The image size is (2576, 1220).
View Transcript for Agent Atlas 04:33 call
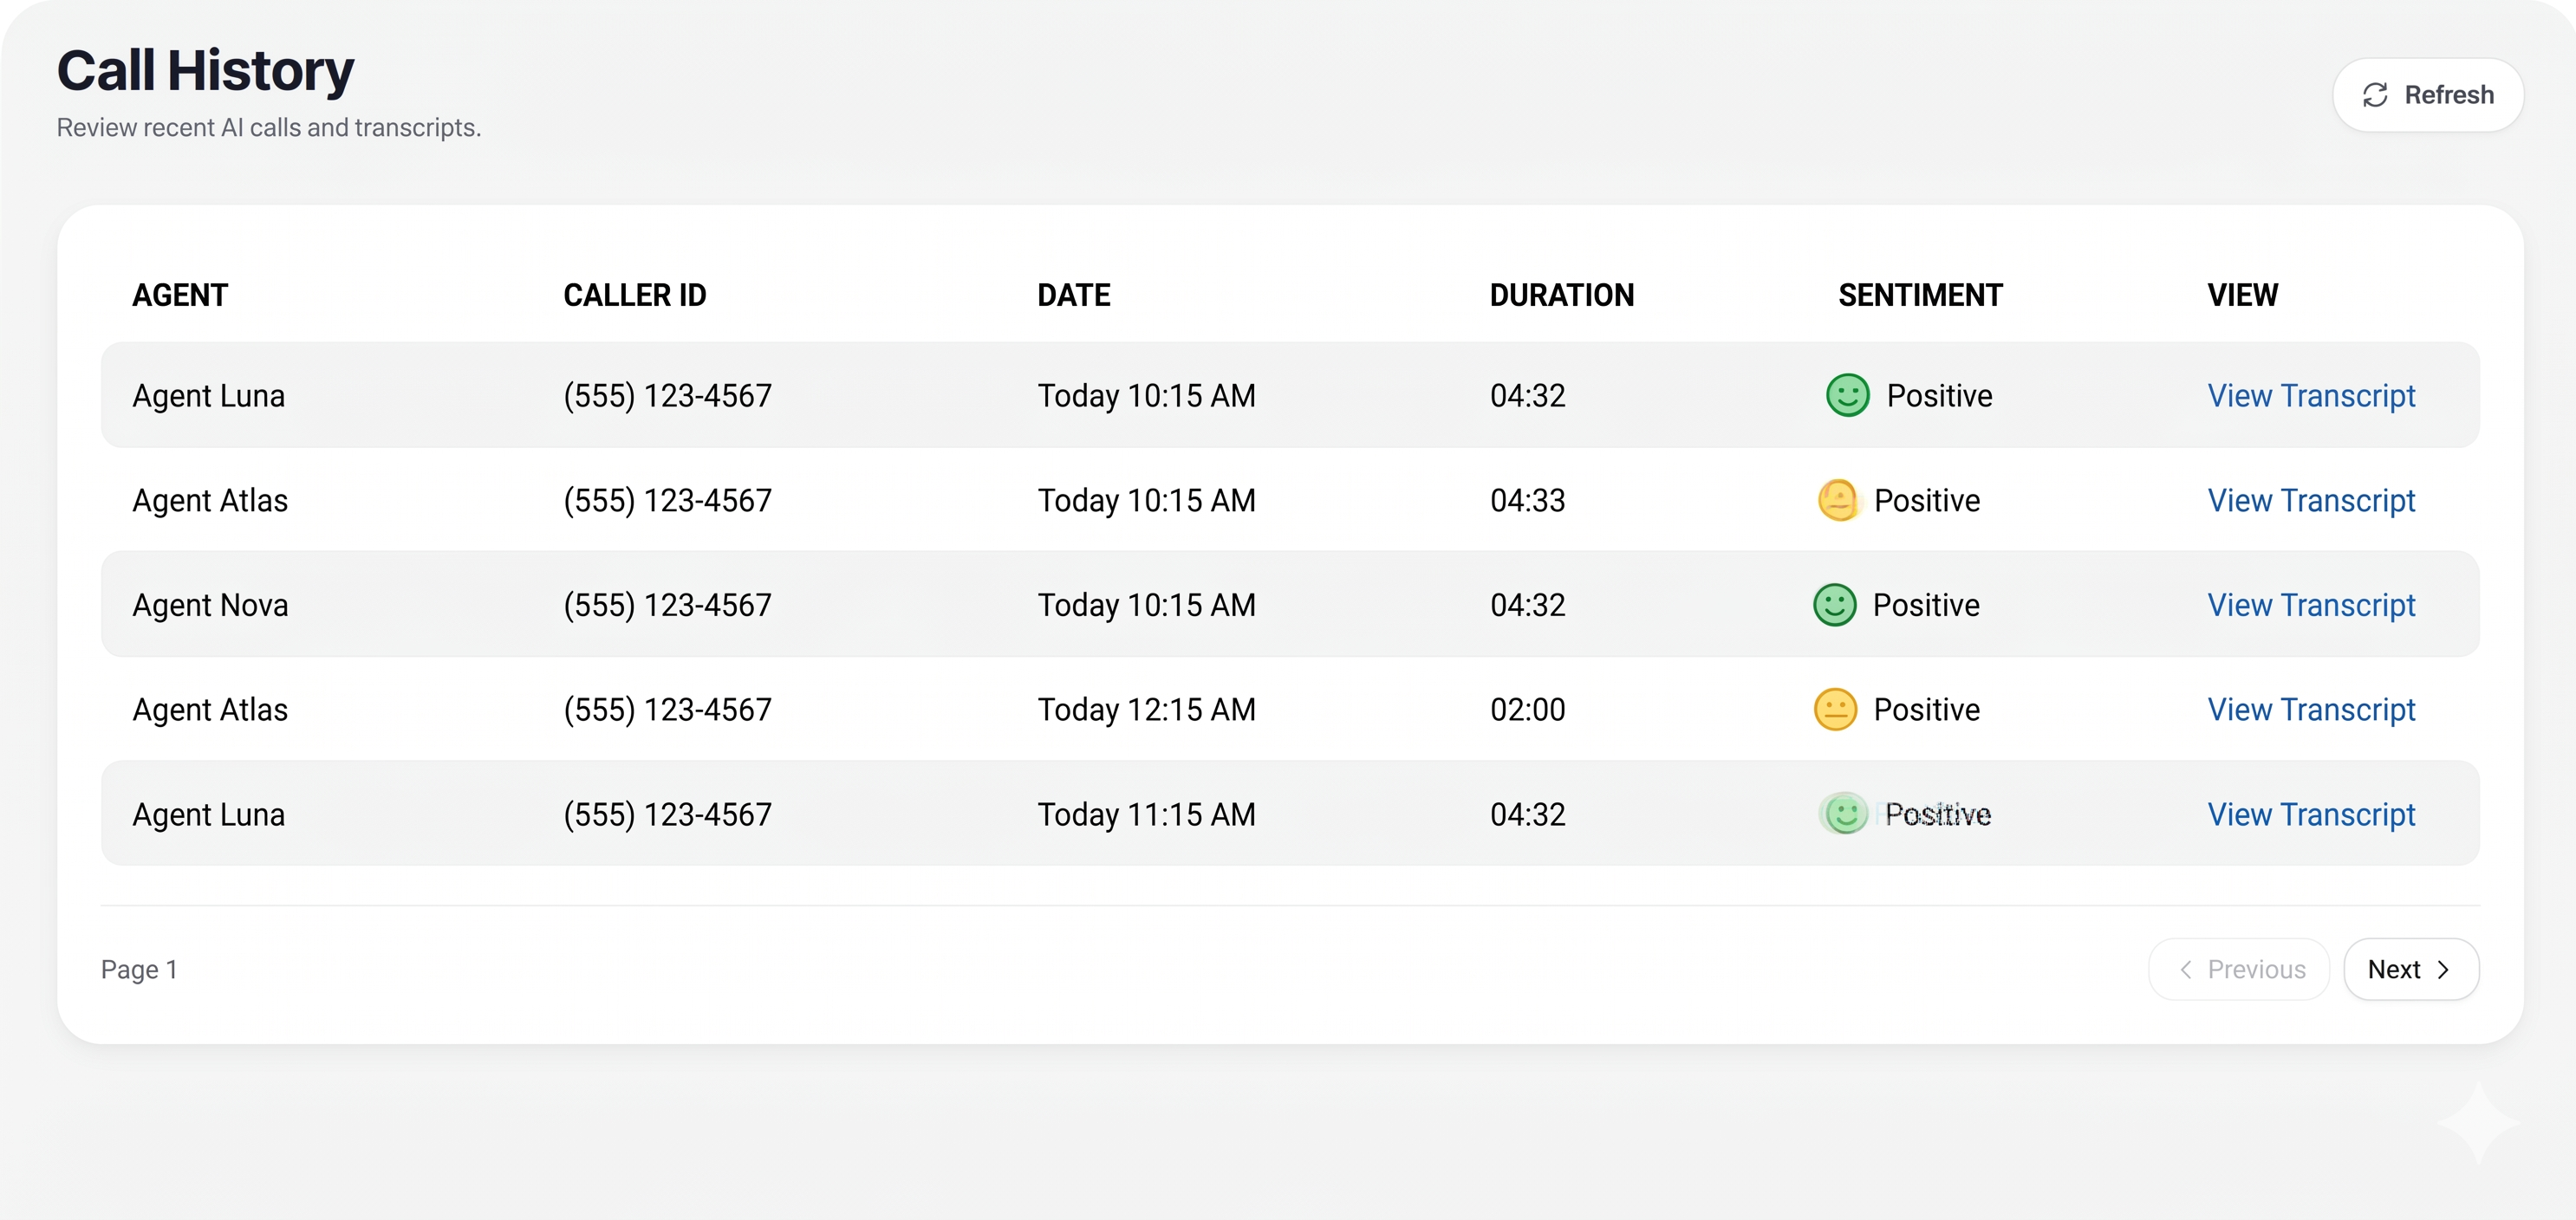(x=2311, y=500)
